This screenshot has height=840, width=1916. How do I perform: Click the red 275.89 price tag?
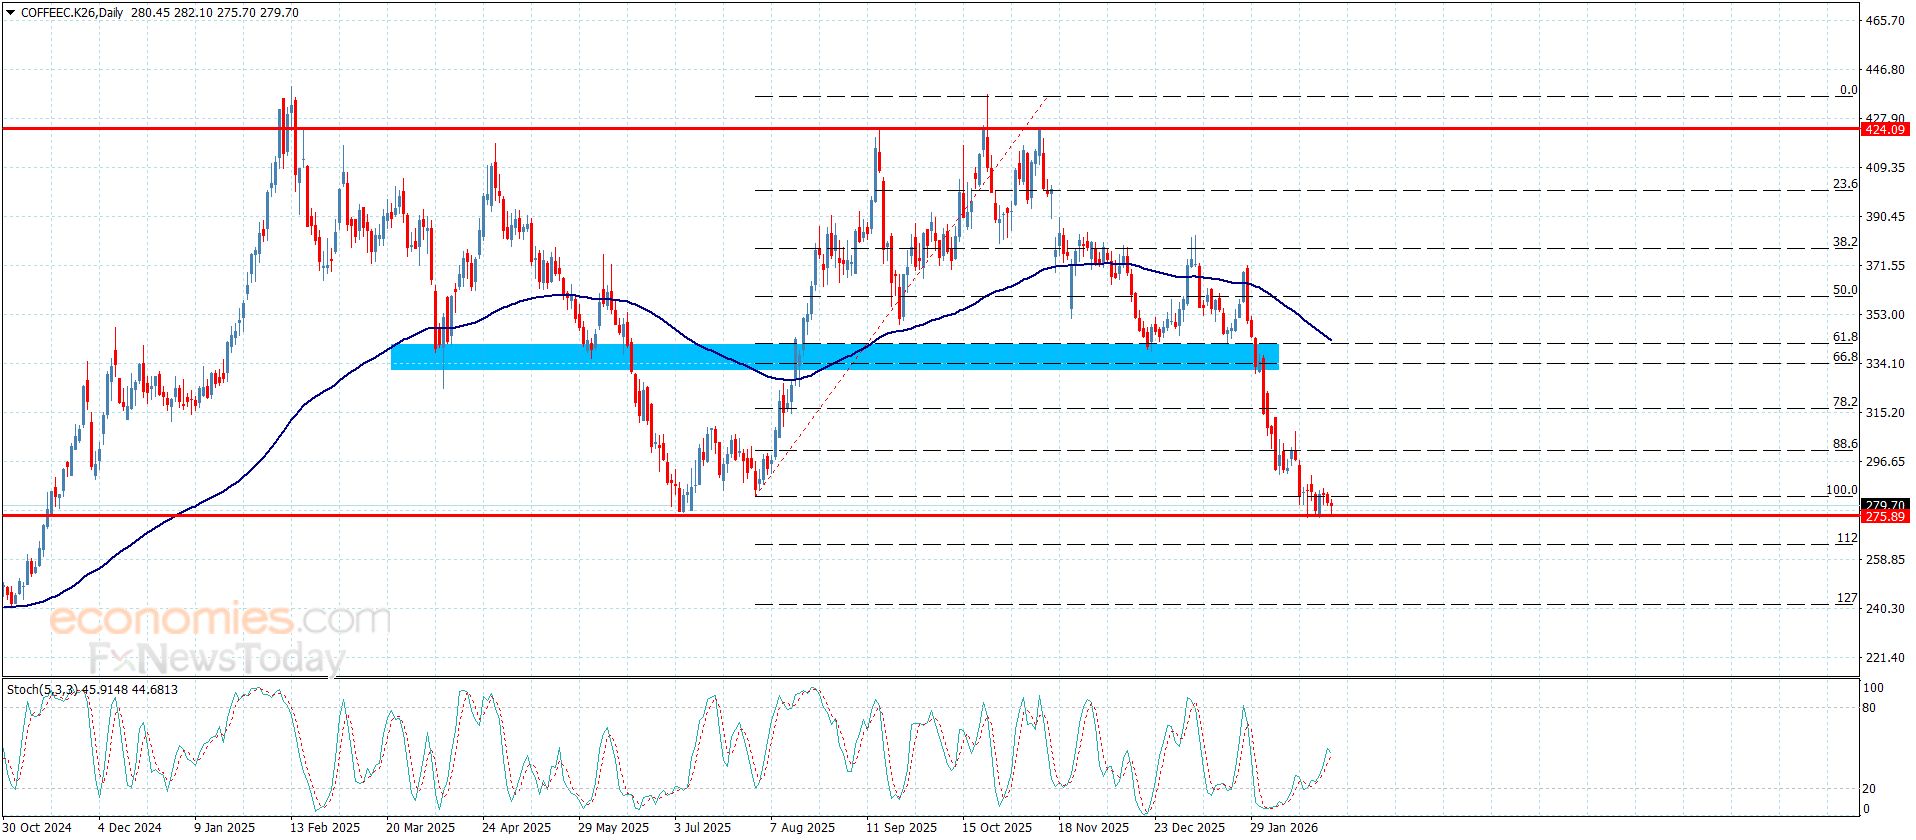(1885, 516)
